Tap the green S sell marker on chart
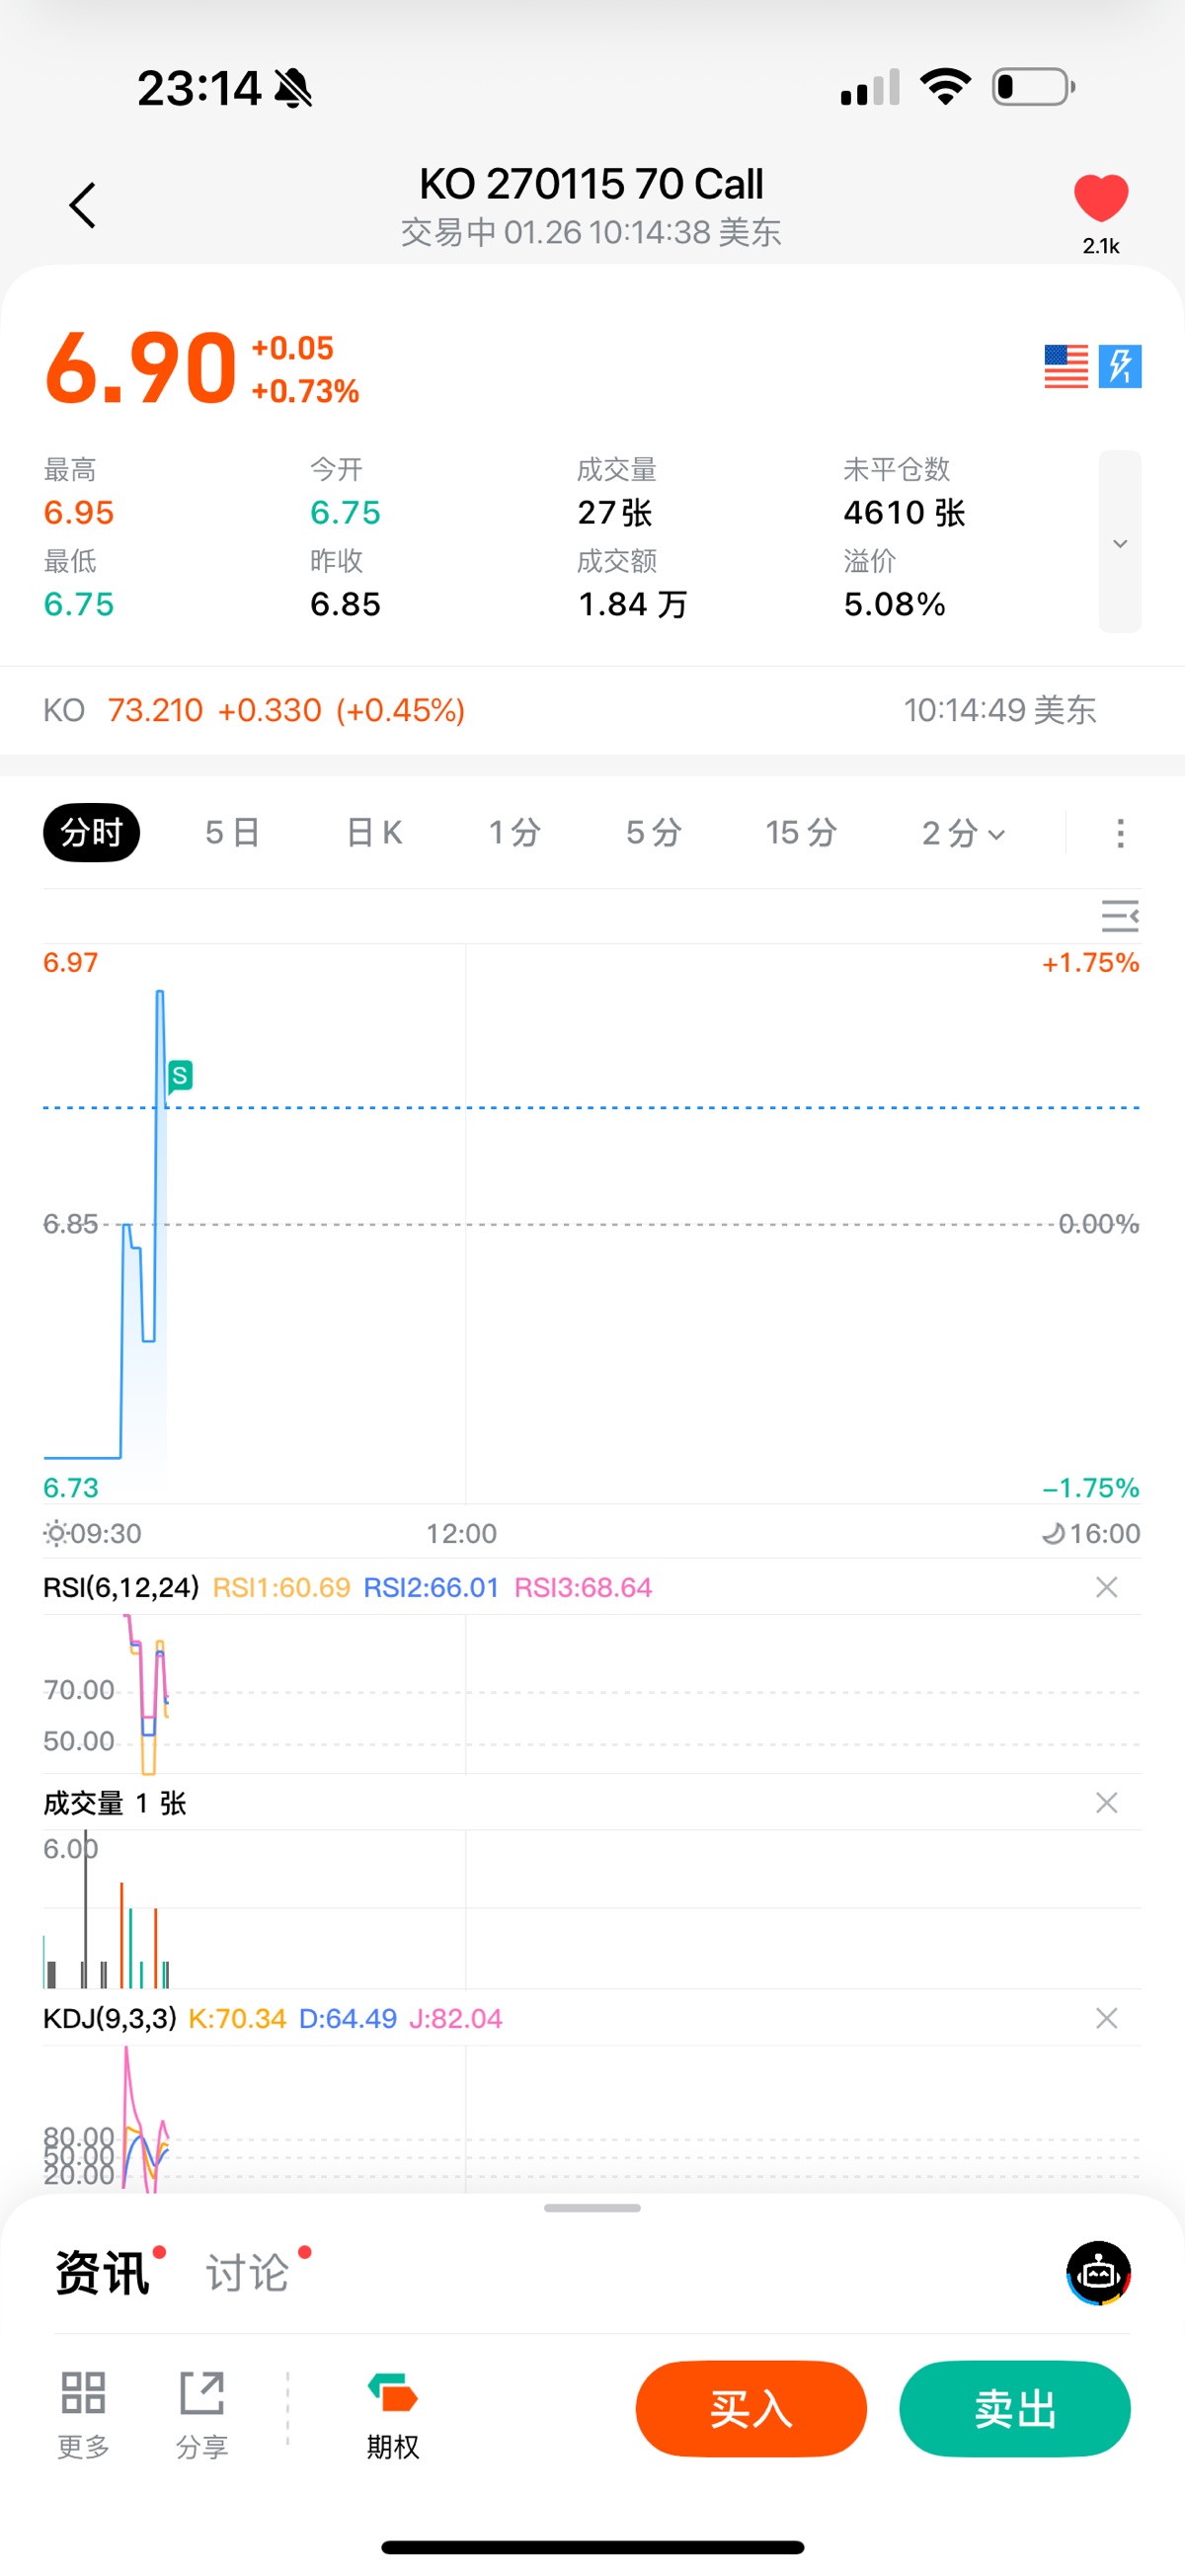This screenshot has width=1185, height=2576. 180,1076
